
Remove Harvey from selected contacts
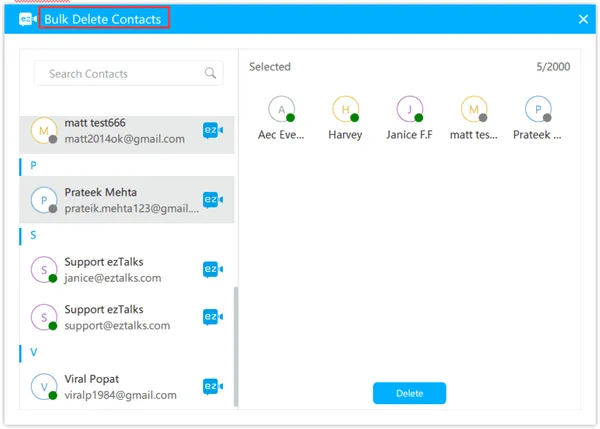click(345, 118)
